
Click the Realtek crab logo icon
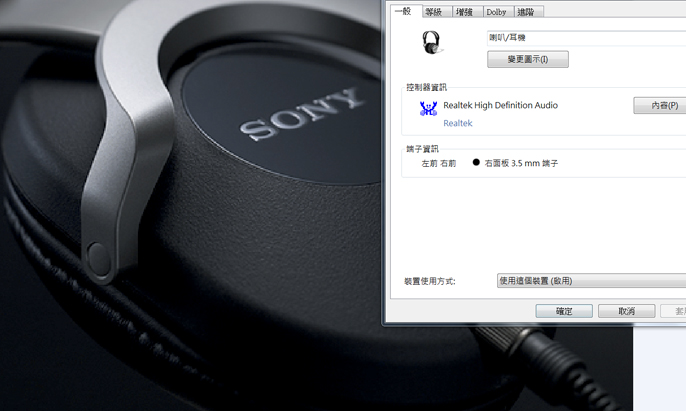point(428,109)
